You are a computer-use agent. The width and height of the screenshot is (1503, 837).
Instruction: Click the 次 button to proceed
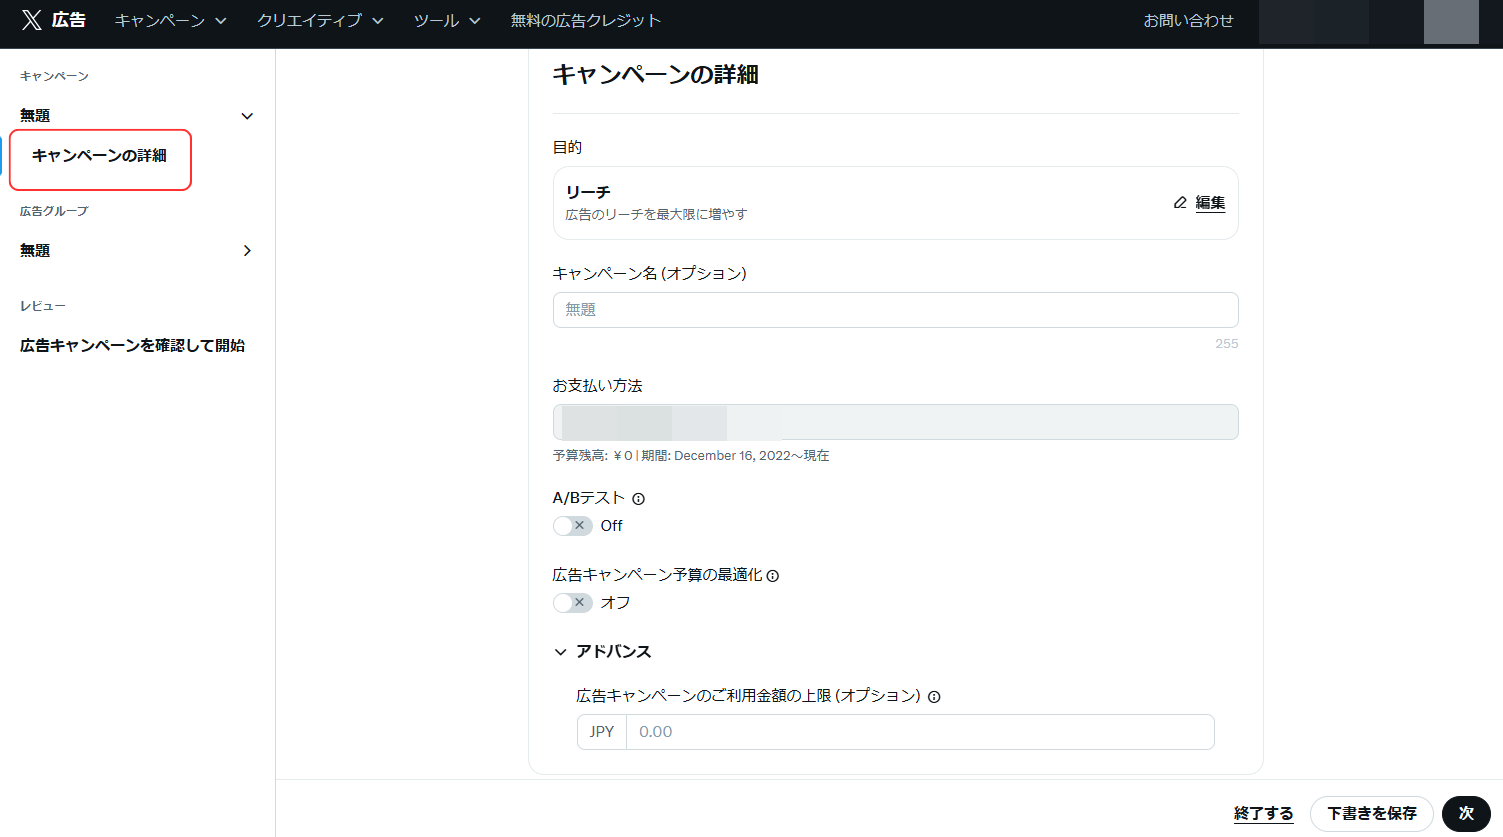(1466, 813)
